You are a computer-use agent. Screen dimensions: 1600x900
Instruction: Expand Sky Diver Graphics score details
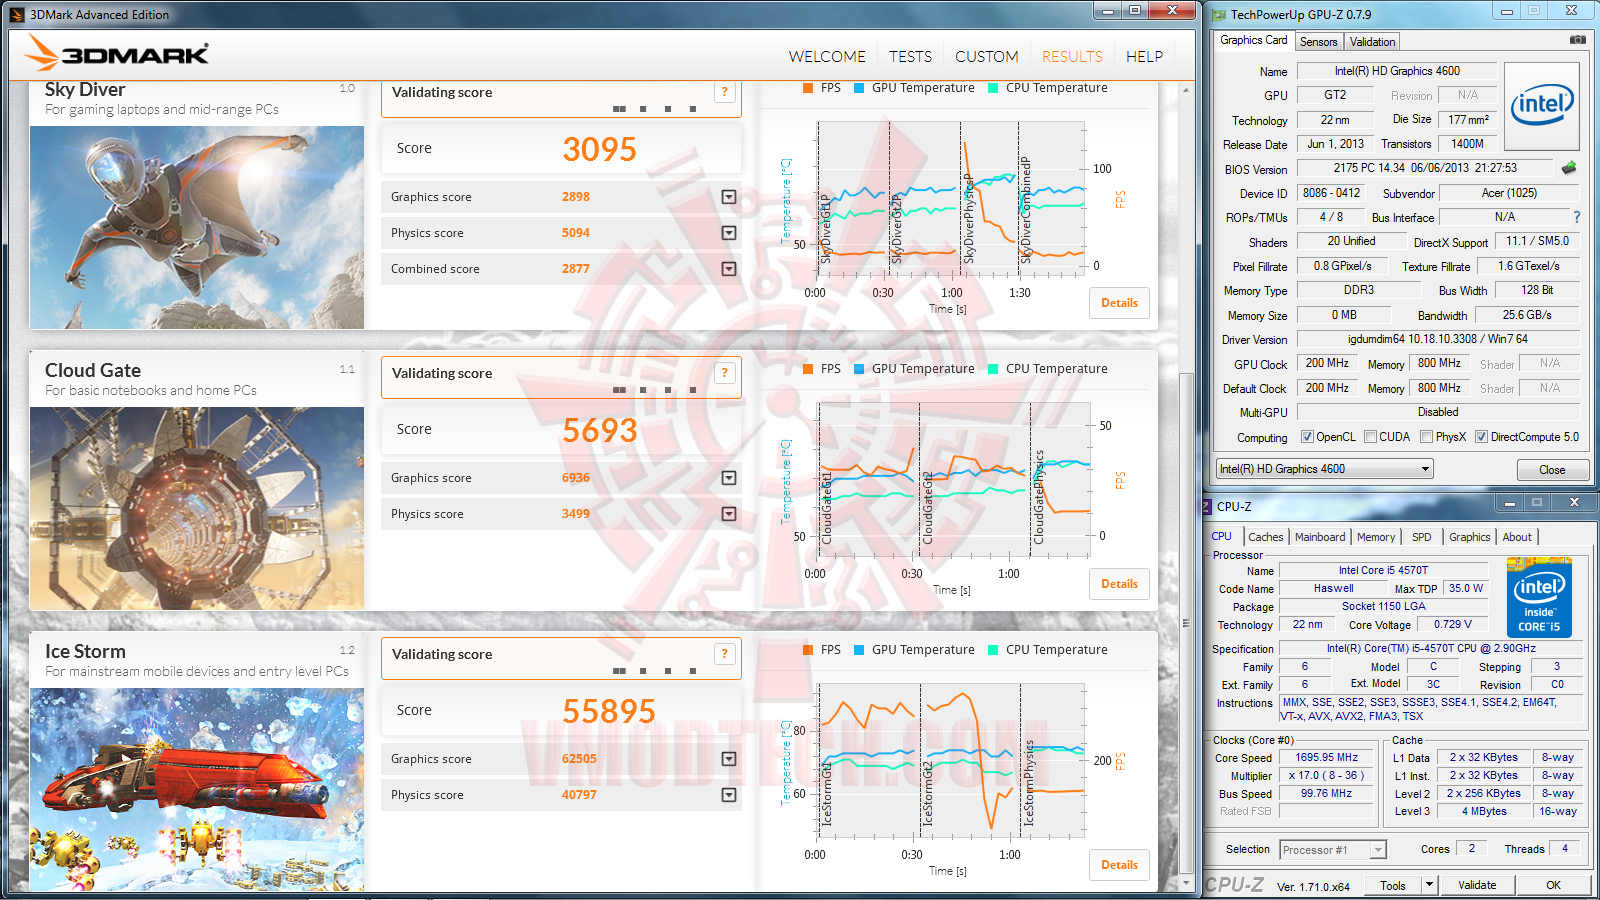pyautogui.click(x=729, y=197)
